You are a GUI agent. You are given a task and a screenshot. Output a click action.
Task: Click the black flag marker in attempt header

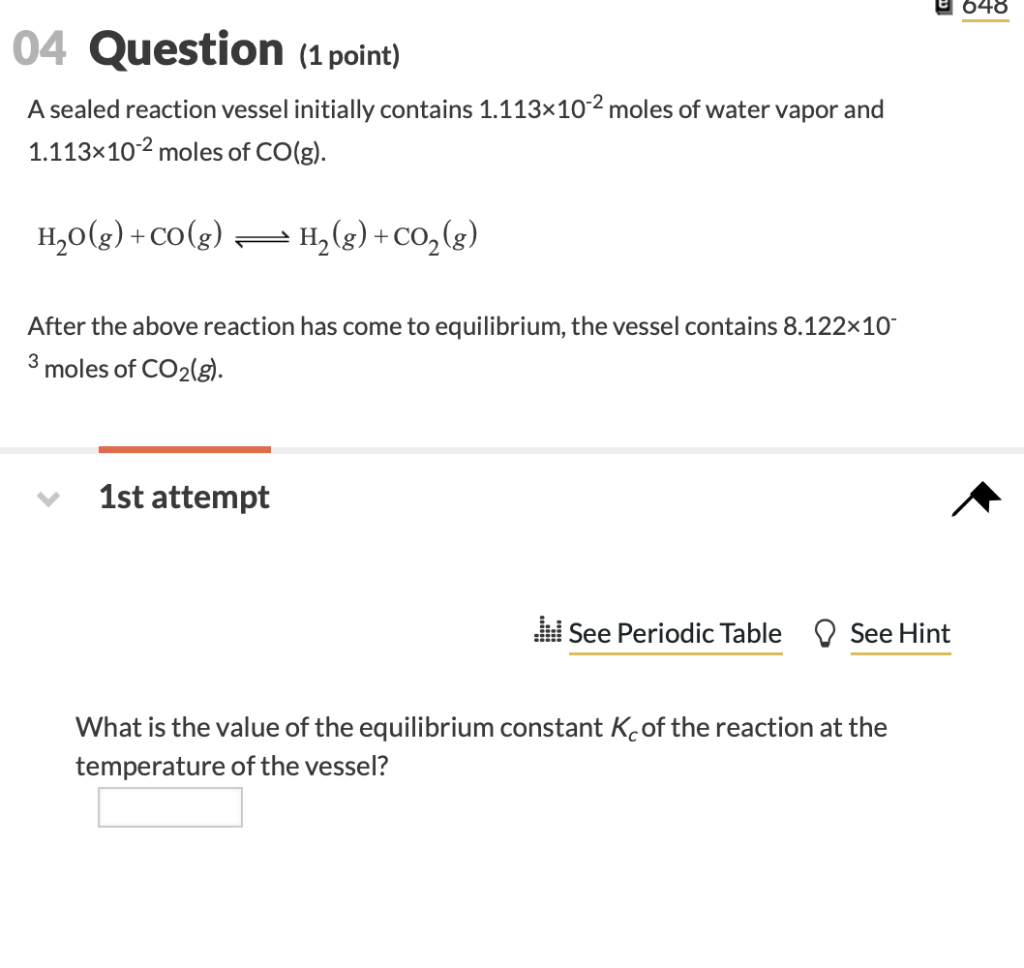[975, 497]
